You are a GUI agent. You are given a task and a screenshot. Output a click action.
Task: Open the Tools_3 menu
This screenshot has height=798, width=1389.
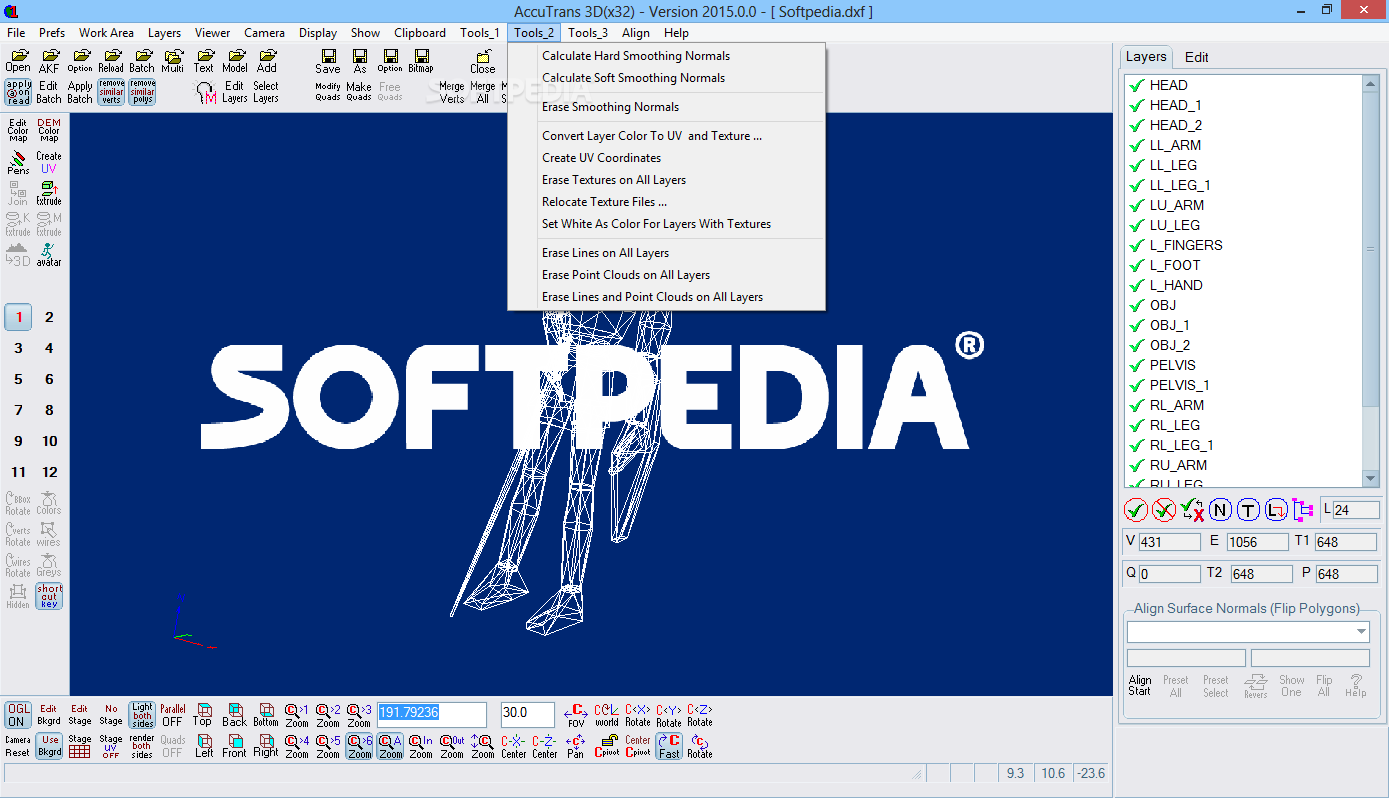(x=588, y=33)
